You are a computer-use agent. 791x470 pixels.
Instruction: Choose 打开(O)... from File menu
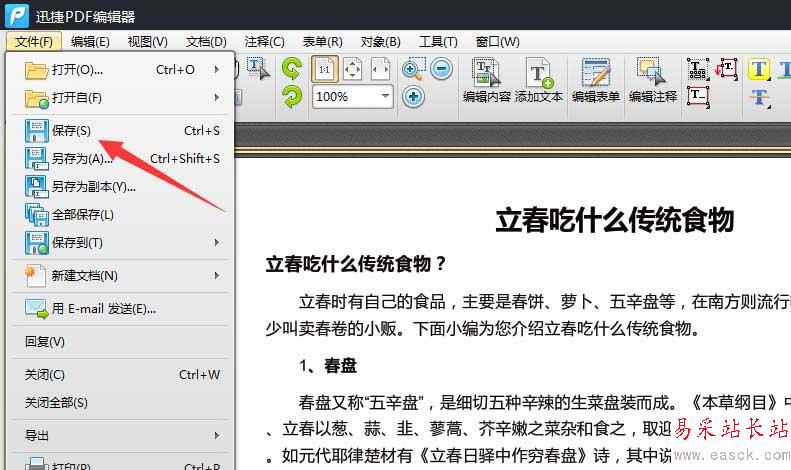[120, 70]
